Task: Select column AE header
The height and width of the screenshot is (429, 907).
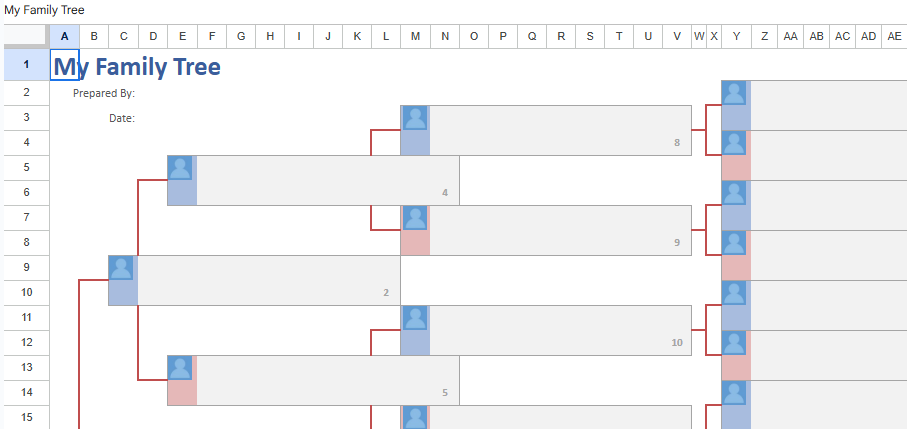Action: click(x=894, y=36)
